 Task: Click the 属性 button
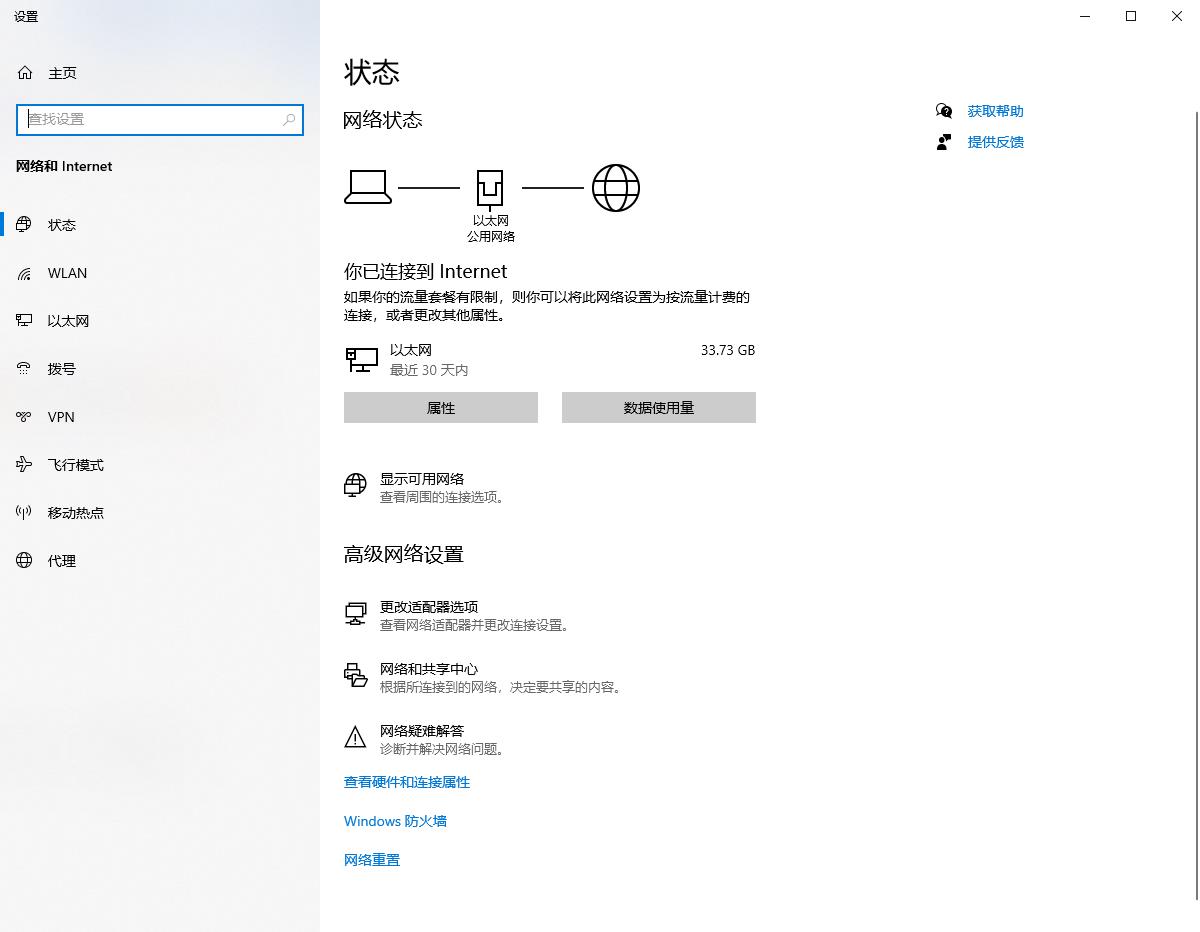[441, 408]
